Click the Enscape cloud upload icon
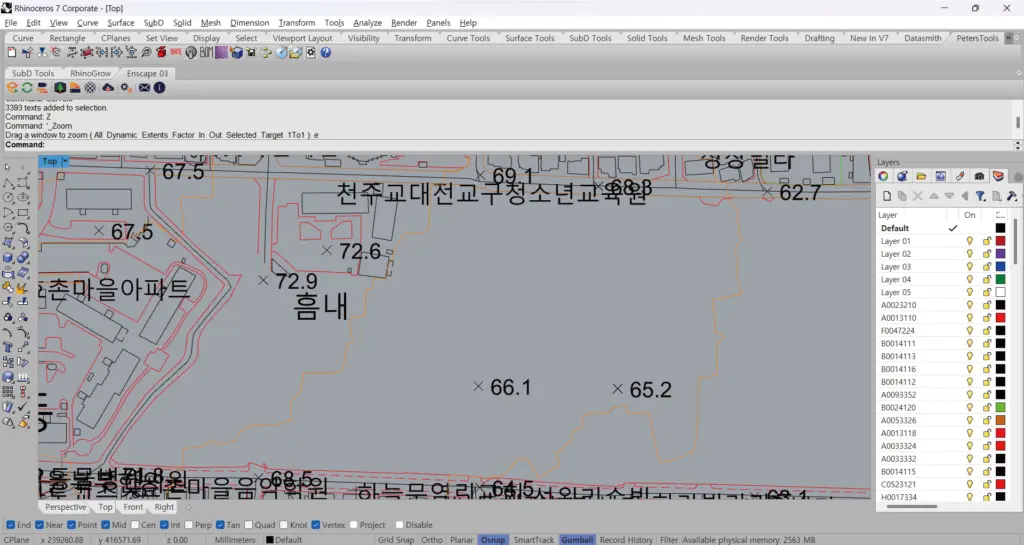This screenshot has height=545, width=1024. pos(108,87)
